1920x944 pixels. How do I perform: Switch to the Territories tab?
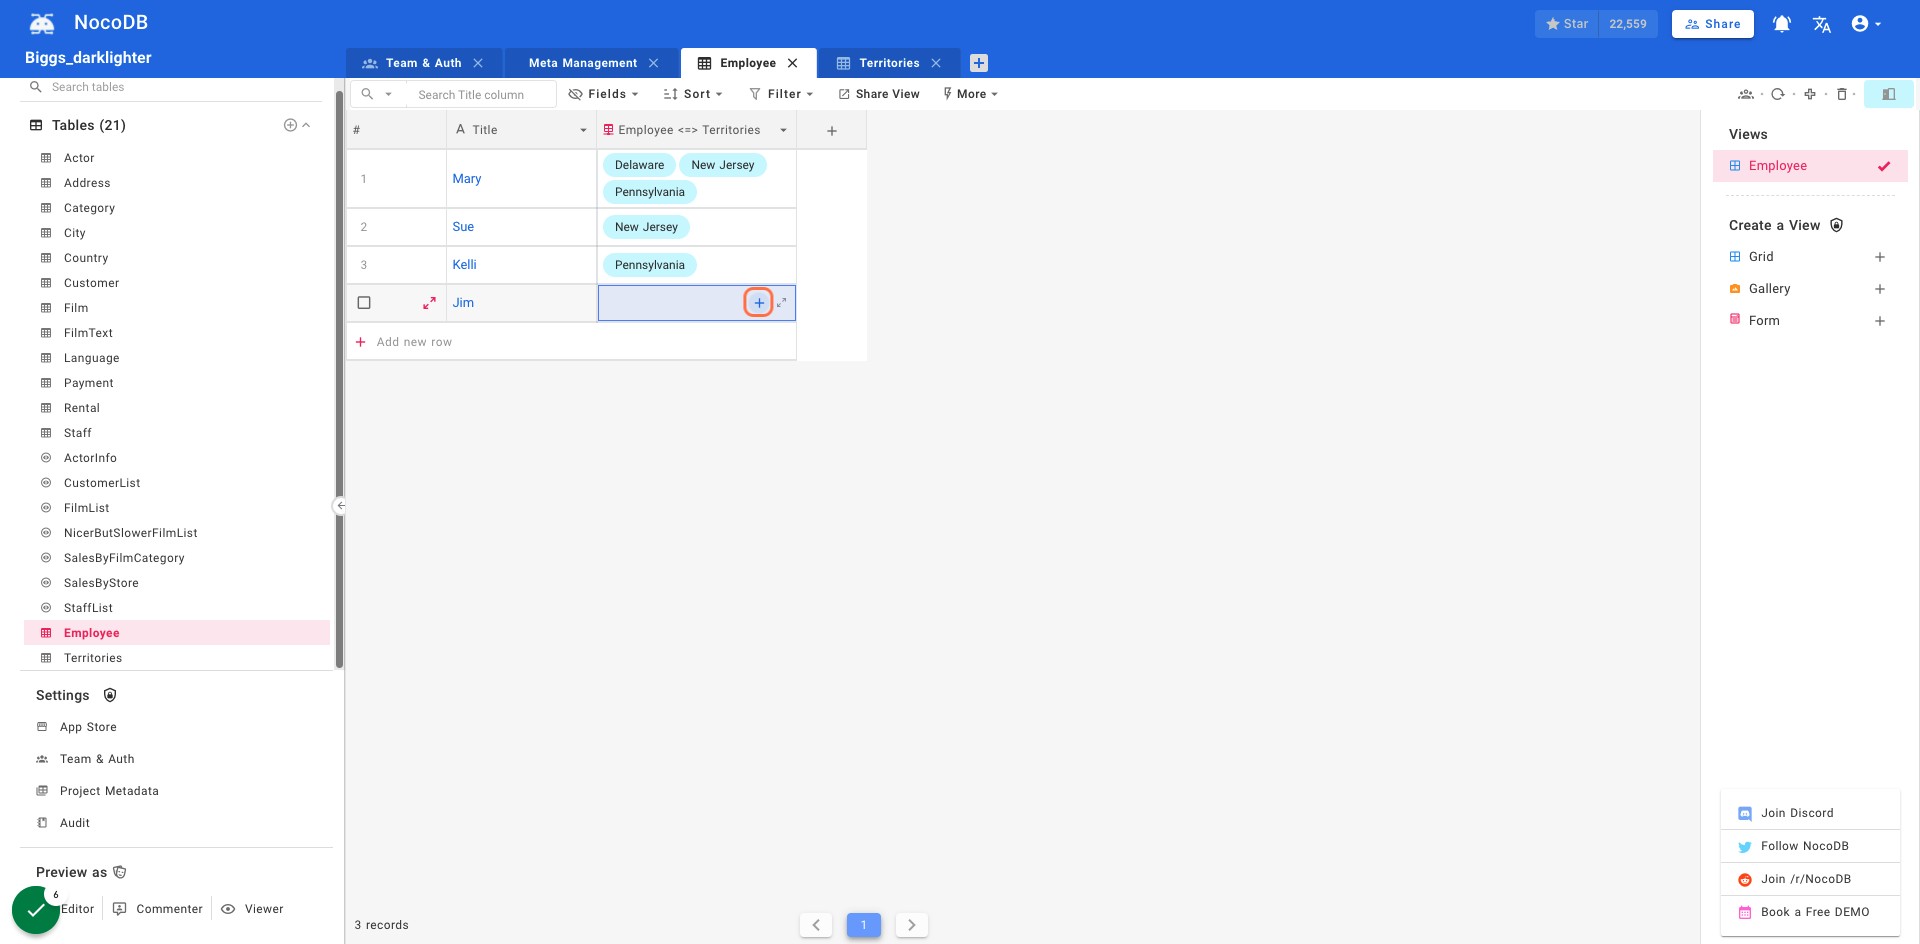pos(889,63)
